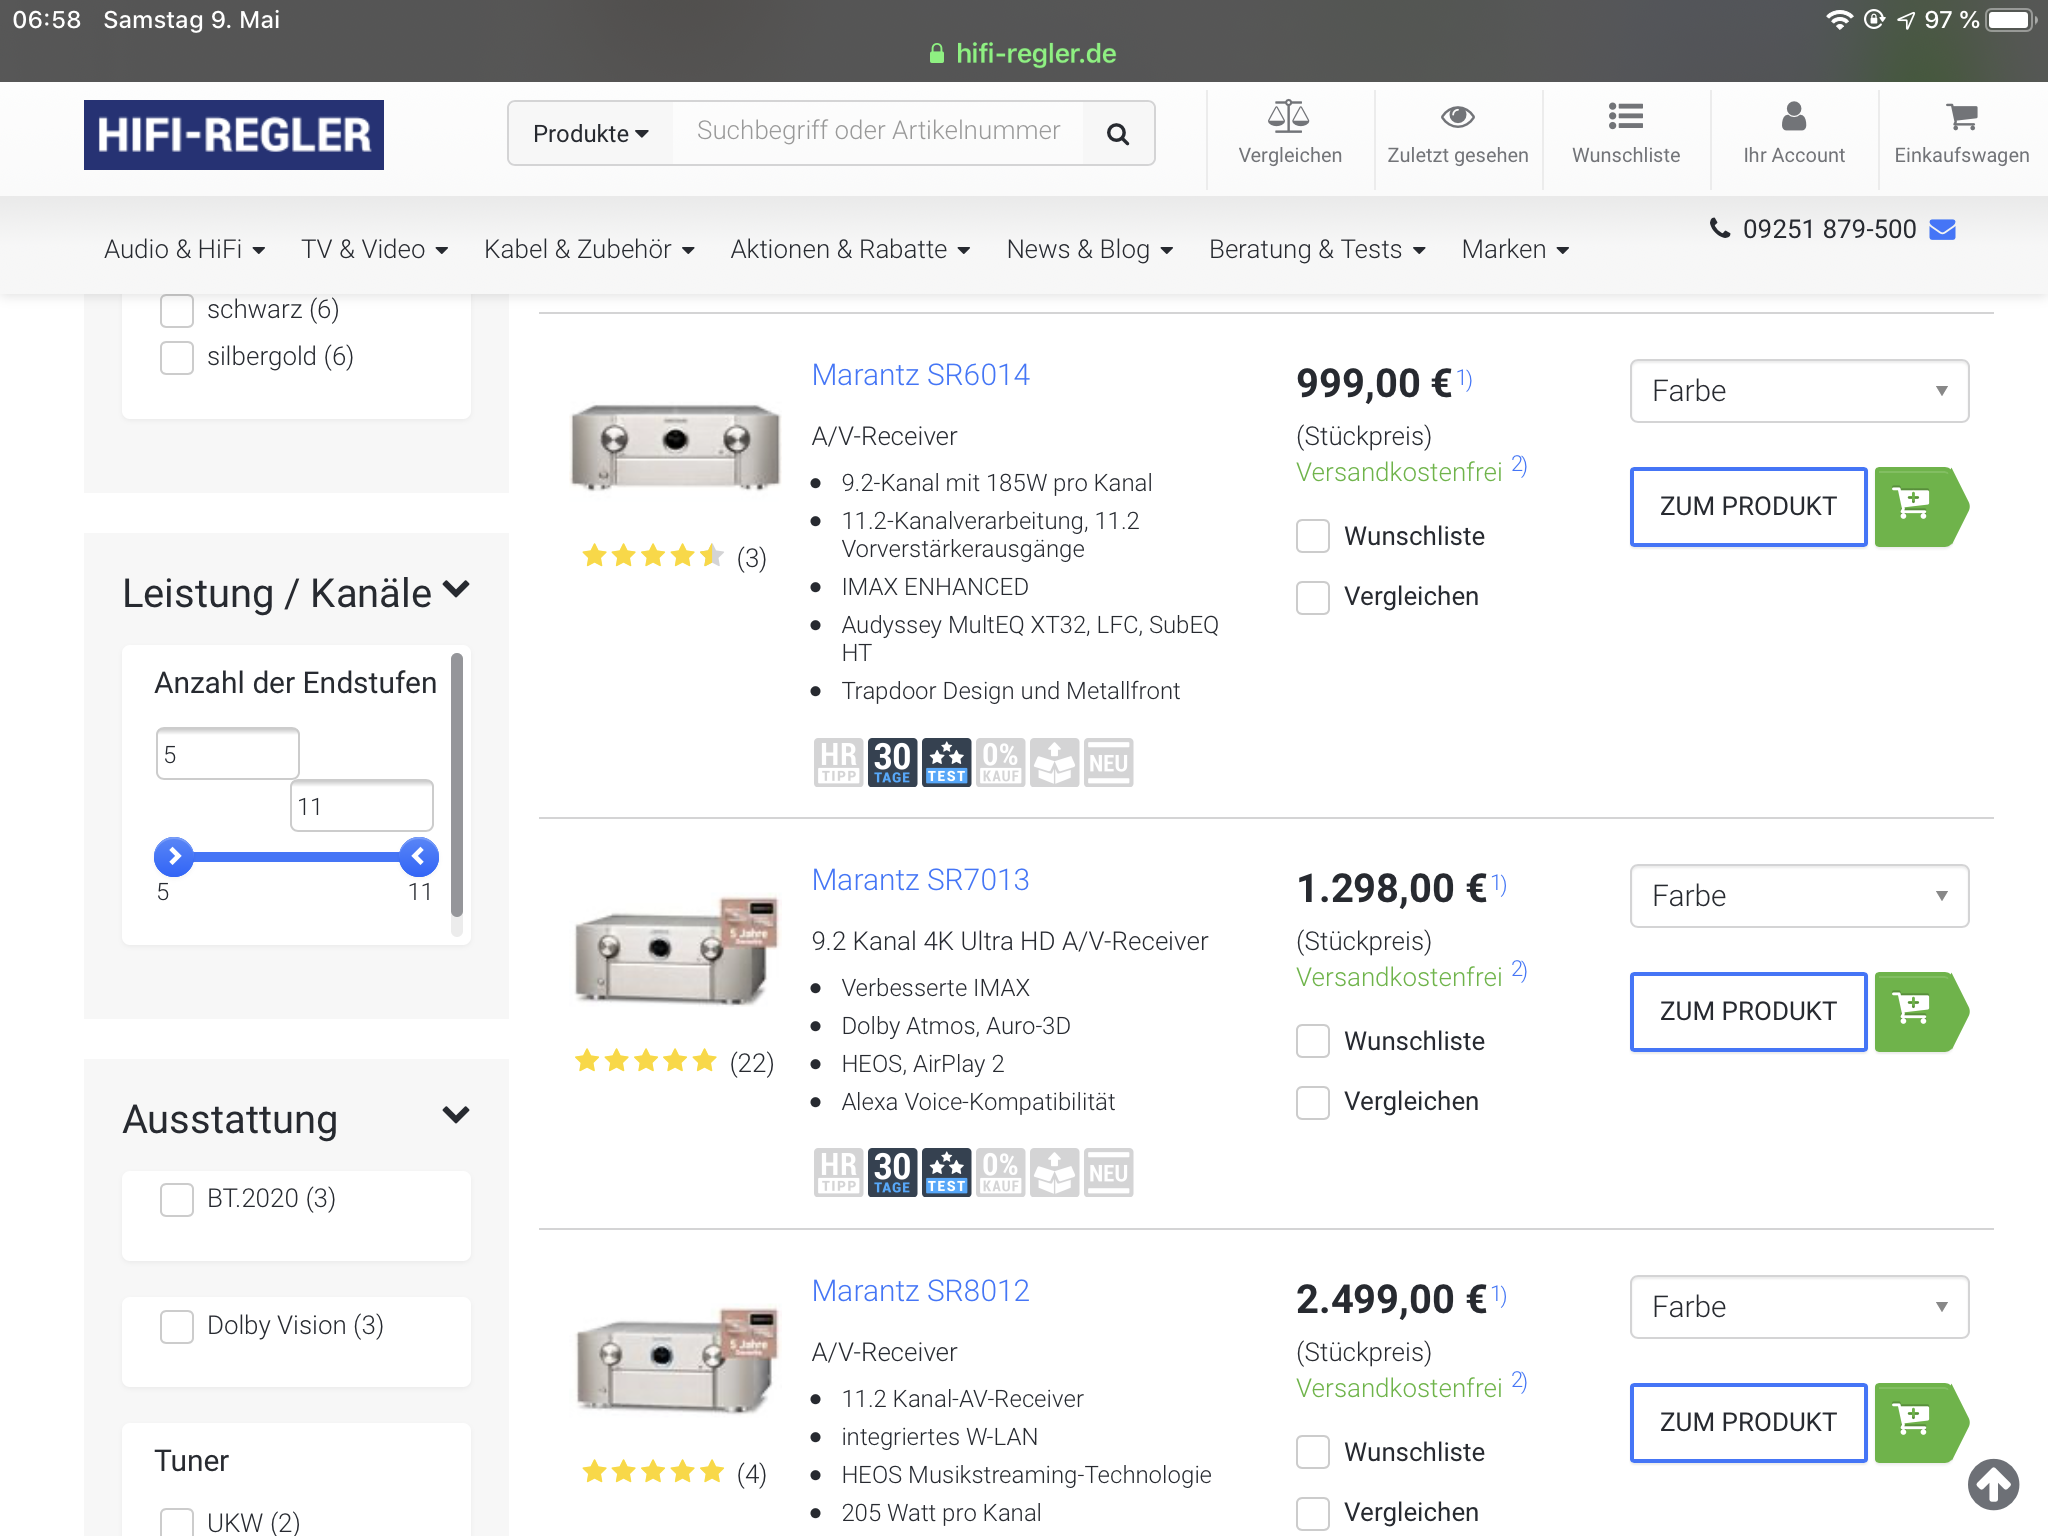Check Wunschliste for Marantz SR8012
Viewport: 2048px width, 1536px height.
(1313, 1452)
